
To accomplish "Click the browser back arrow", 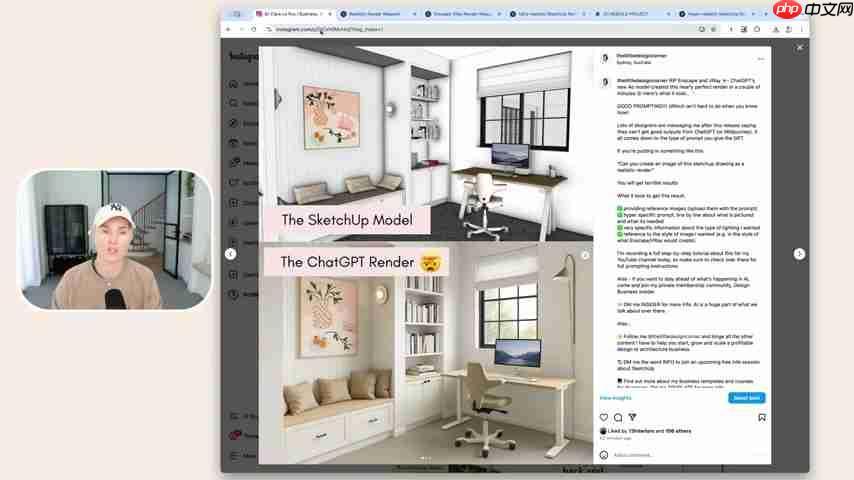I will click(229, 29).
